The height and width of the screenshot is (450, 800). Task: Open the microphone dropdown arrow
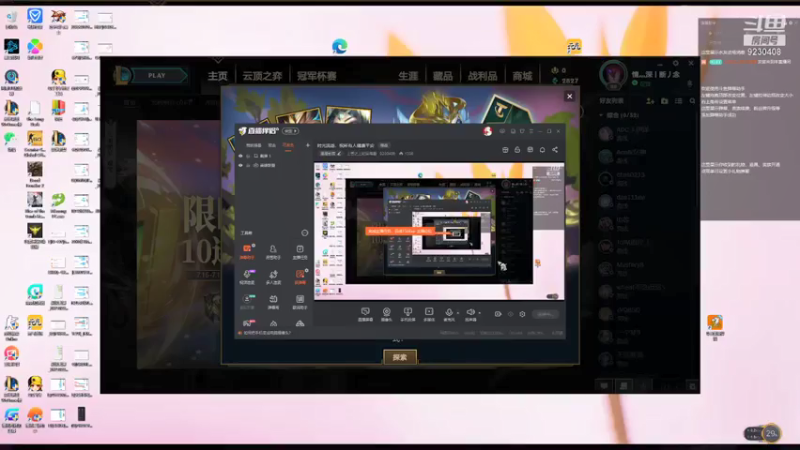tap(458, 313)
